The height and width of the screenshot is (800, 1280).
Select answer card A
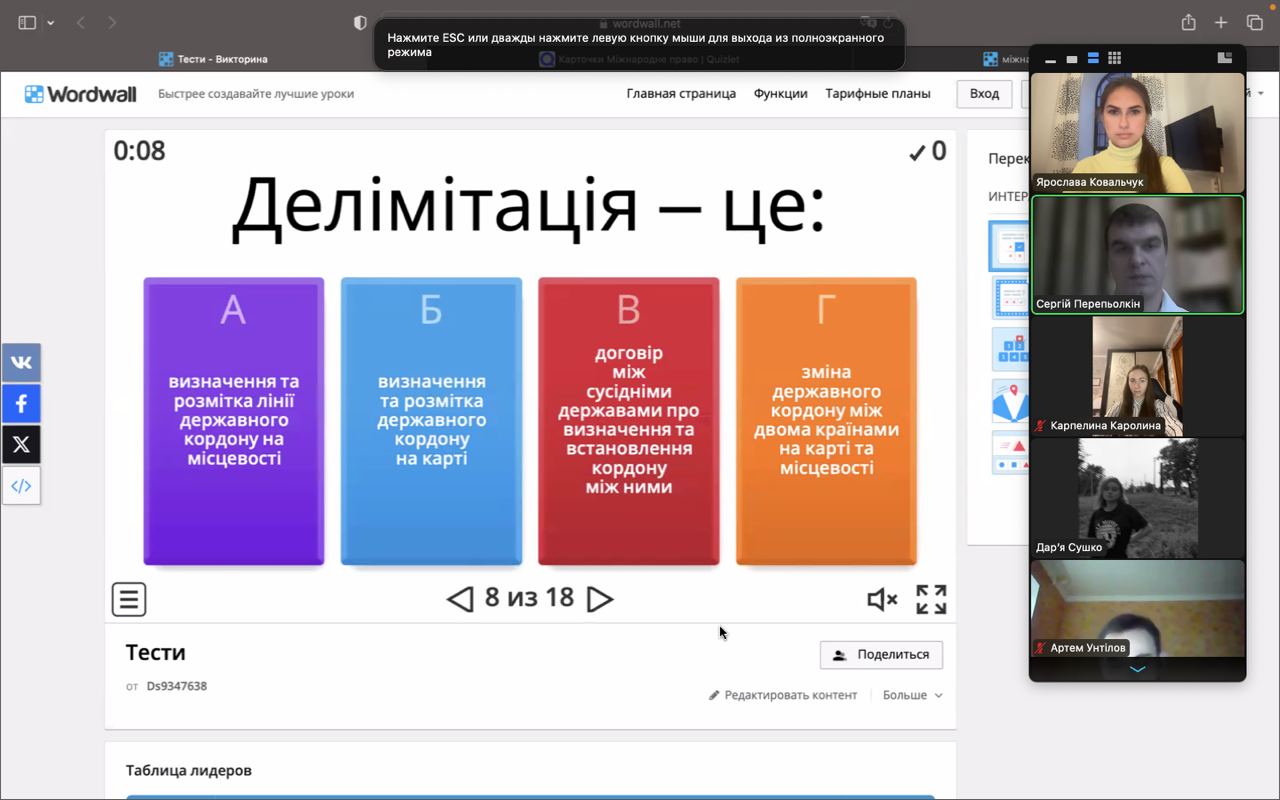pos(234,421)
